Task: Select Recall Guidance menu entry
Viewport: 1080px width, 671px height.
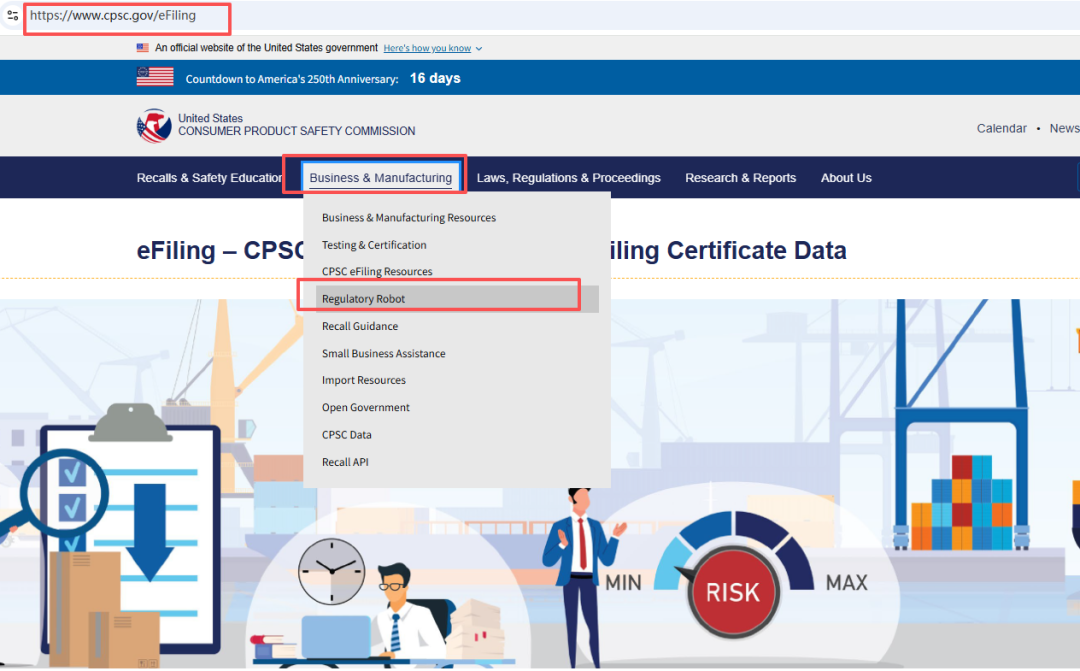Action: point(360,327)
